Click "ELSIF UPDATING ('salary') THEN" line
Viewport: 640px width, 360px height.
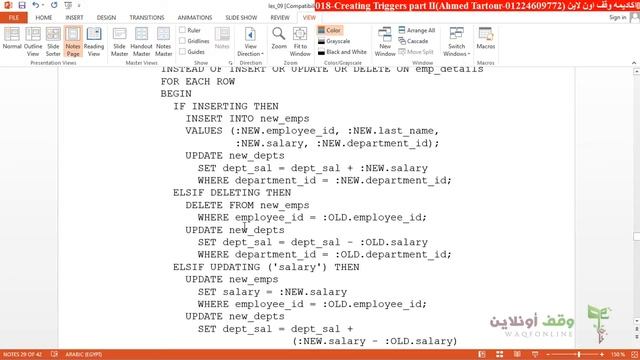click(266, 267)
